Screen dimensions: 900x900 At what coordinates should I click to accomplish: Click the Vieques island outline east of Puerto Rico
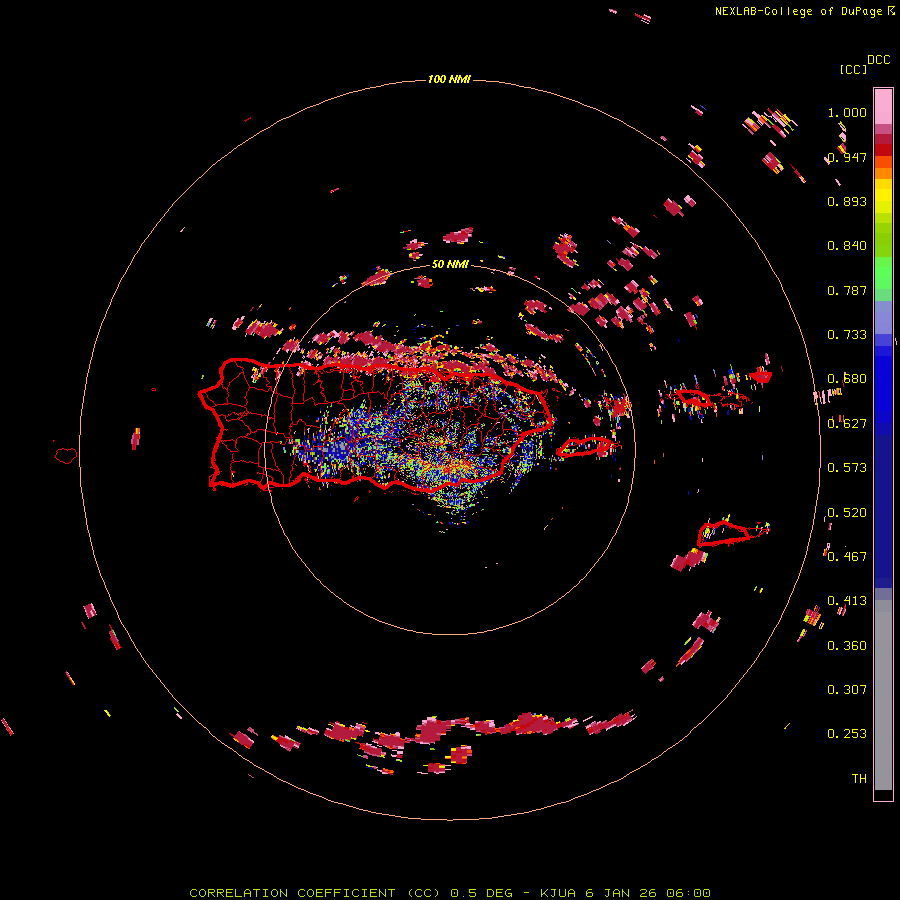[584, 447]
